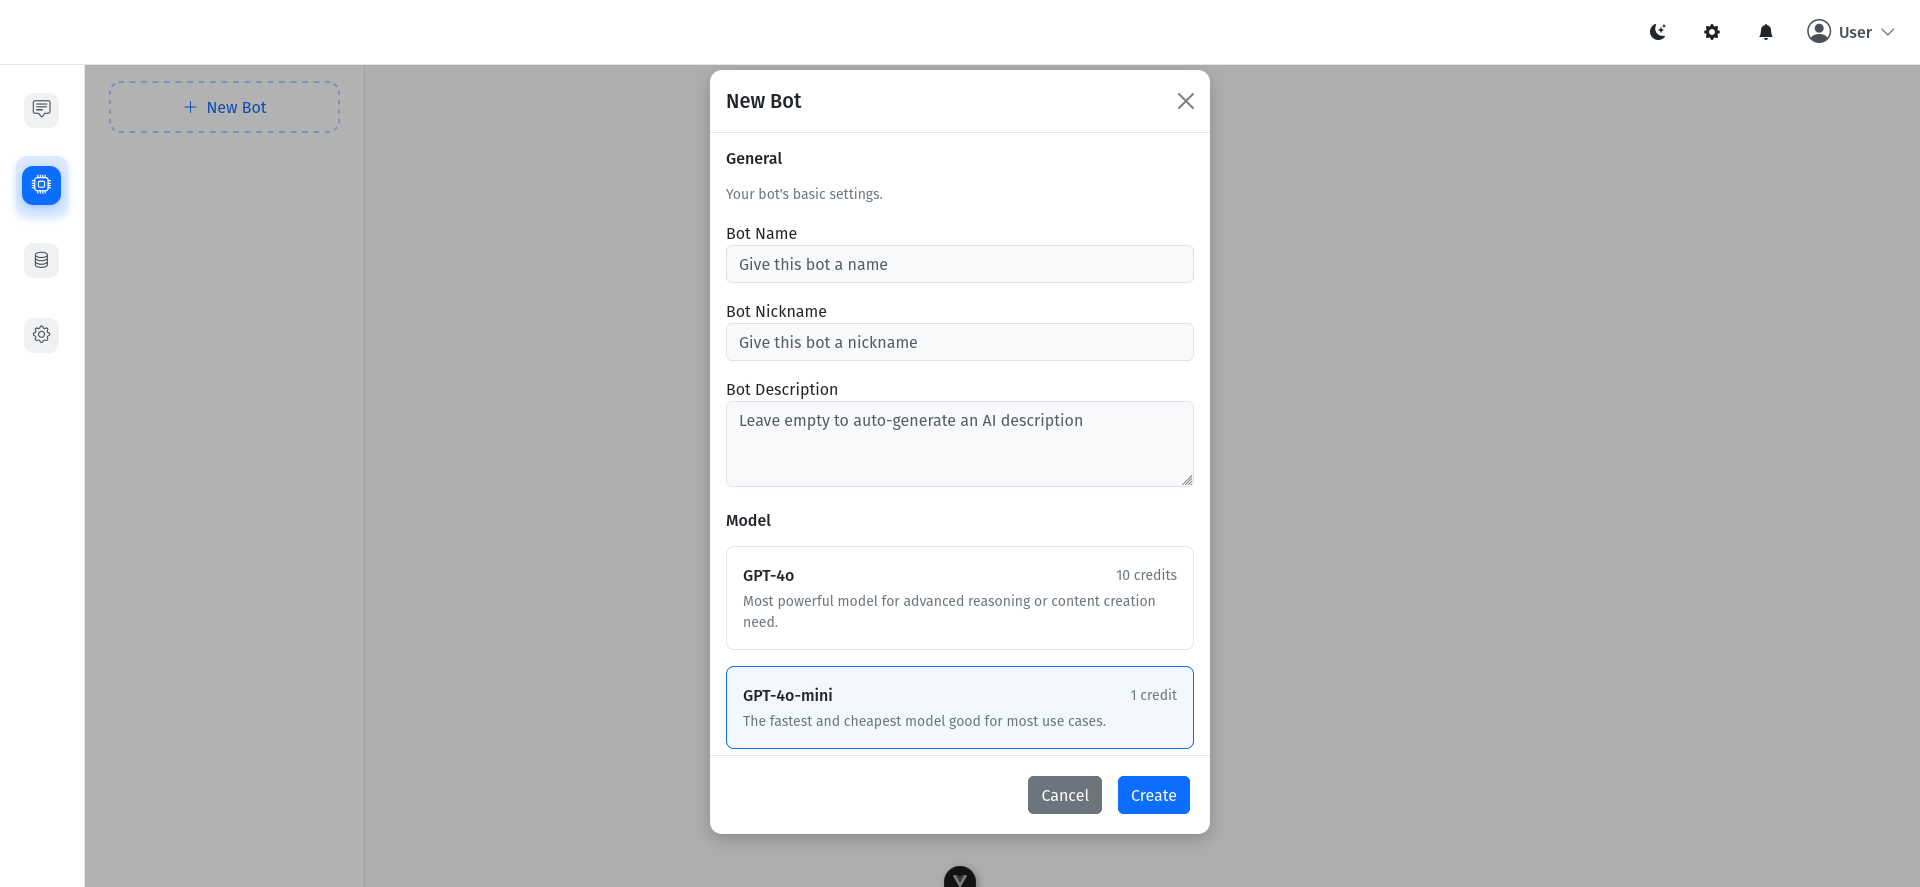Toggle dark mode moon icon
This screenshot has height=887, width=1920.
coord(1658,32)
